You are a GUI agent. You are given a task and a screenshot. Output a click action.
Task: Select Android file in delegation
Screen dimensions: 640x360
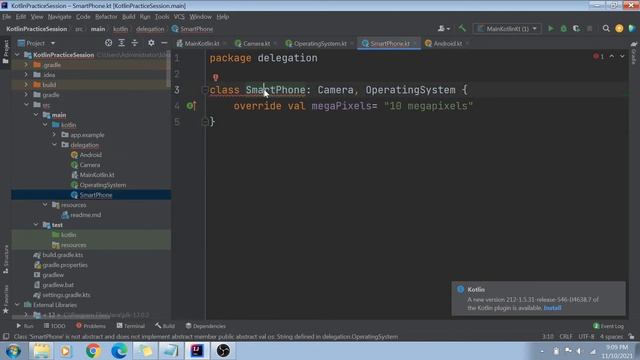91,155
